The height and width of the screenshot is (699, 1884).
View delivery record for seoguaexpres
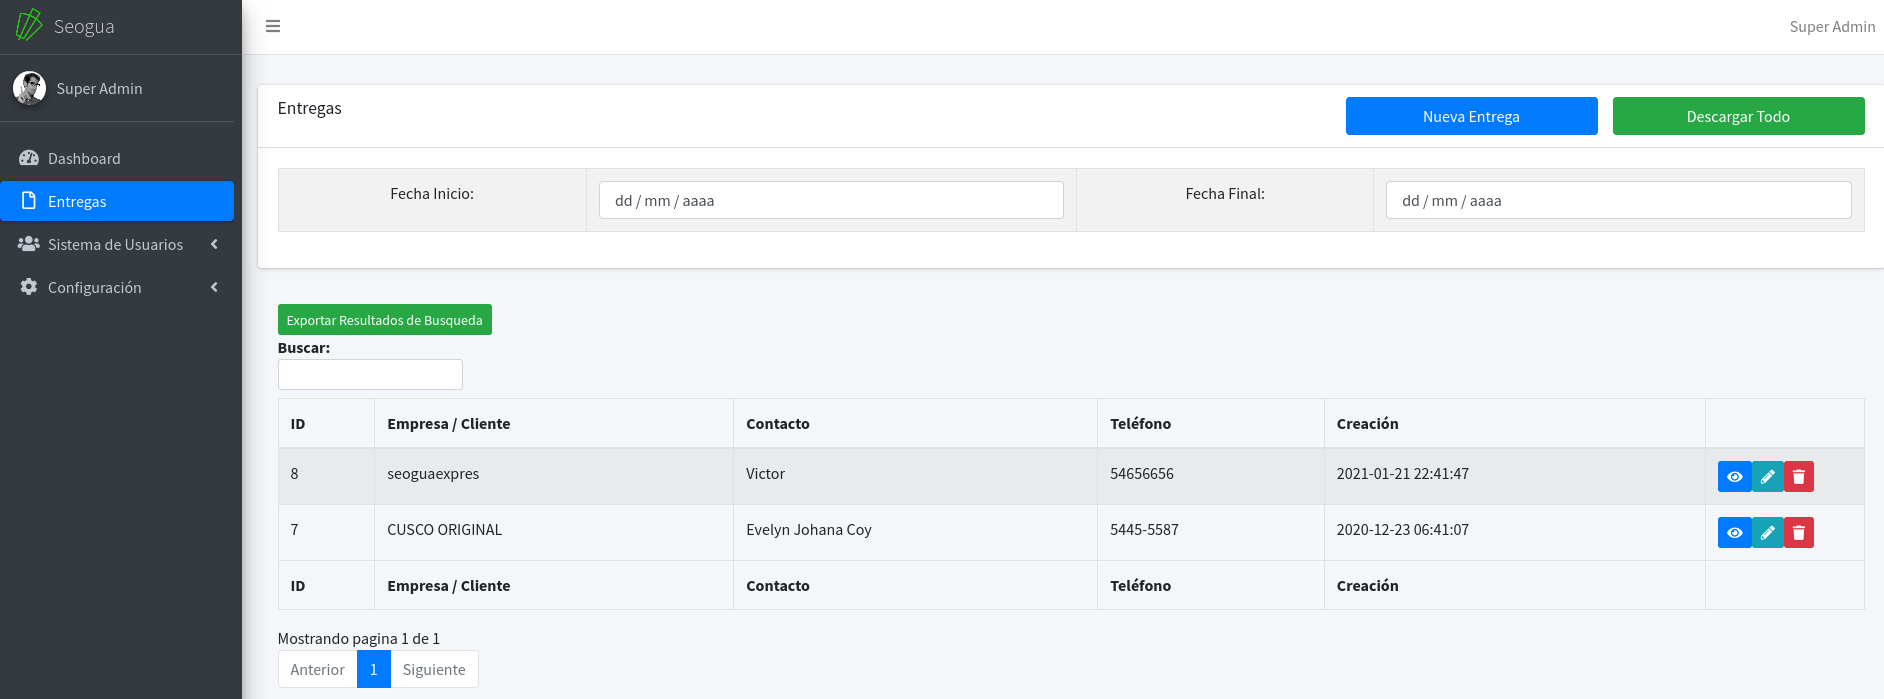1734,477
